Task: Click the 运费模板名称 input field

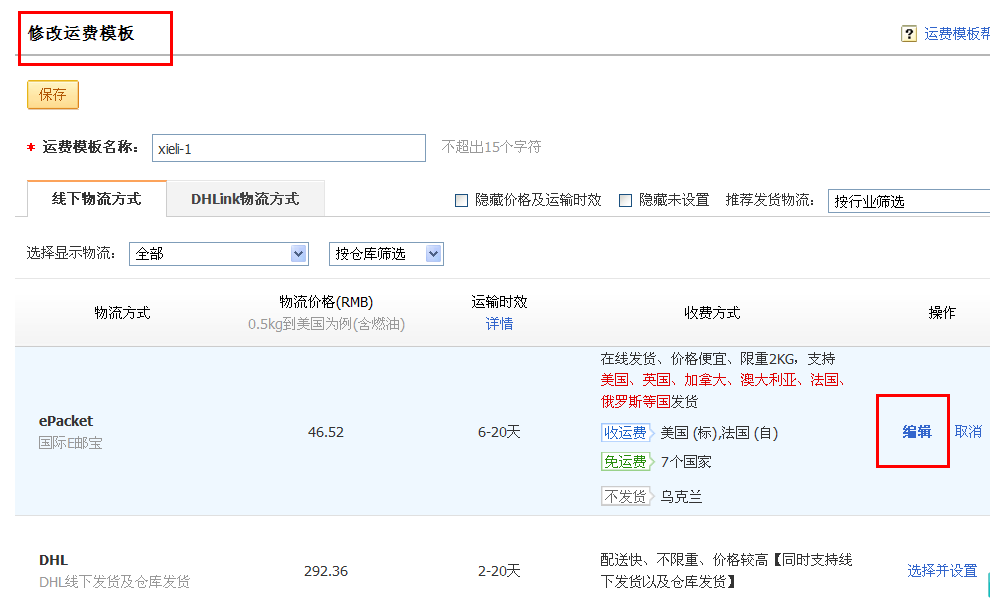Action: 288,148
